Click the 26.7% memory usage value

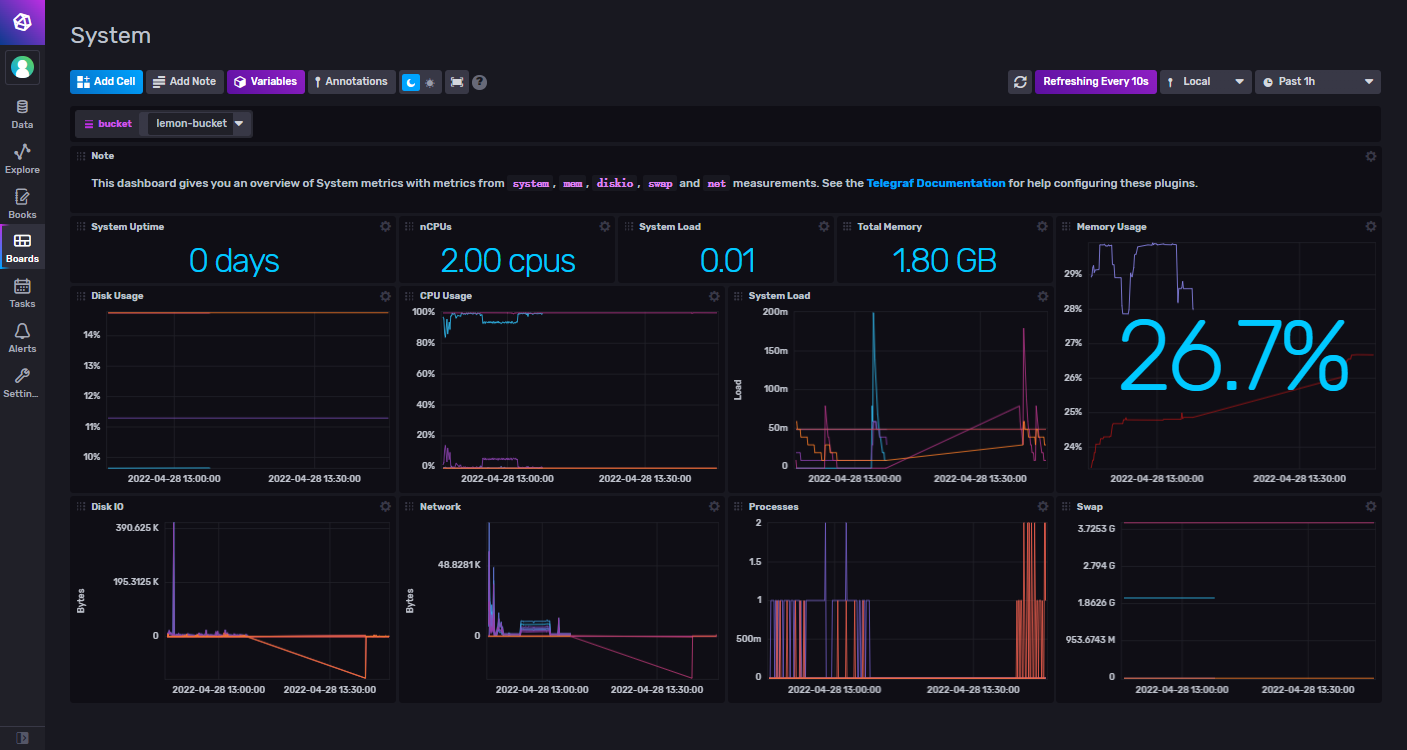pos(1234,354)
